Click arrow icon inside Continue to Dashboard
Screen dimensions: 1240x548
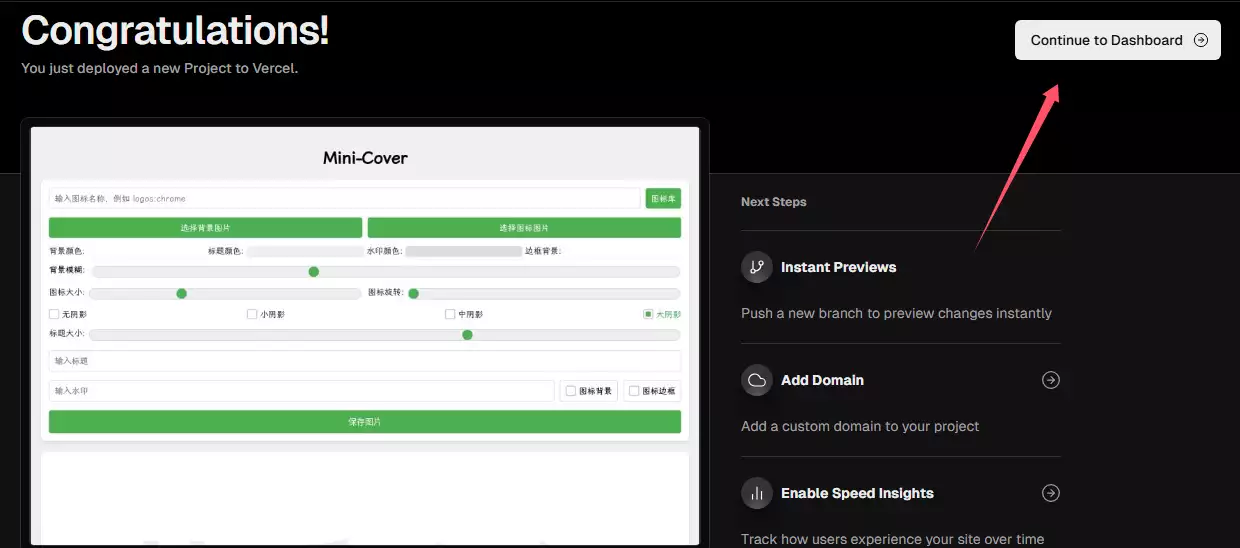click(x=1200, y=41)
